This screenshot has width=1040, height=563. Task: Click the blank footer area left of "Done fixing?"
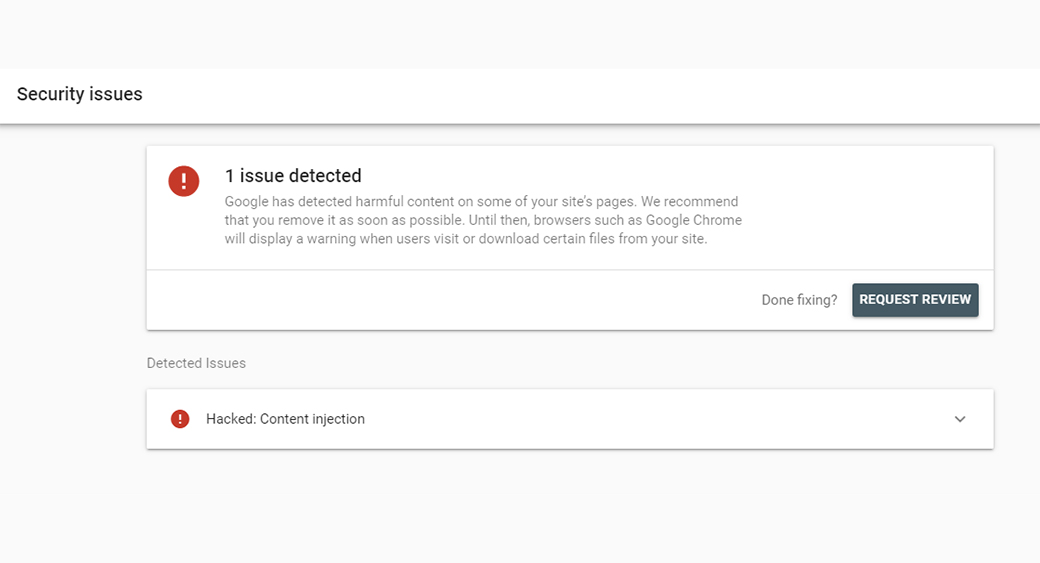click(x=450, y=300)
